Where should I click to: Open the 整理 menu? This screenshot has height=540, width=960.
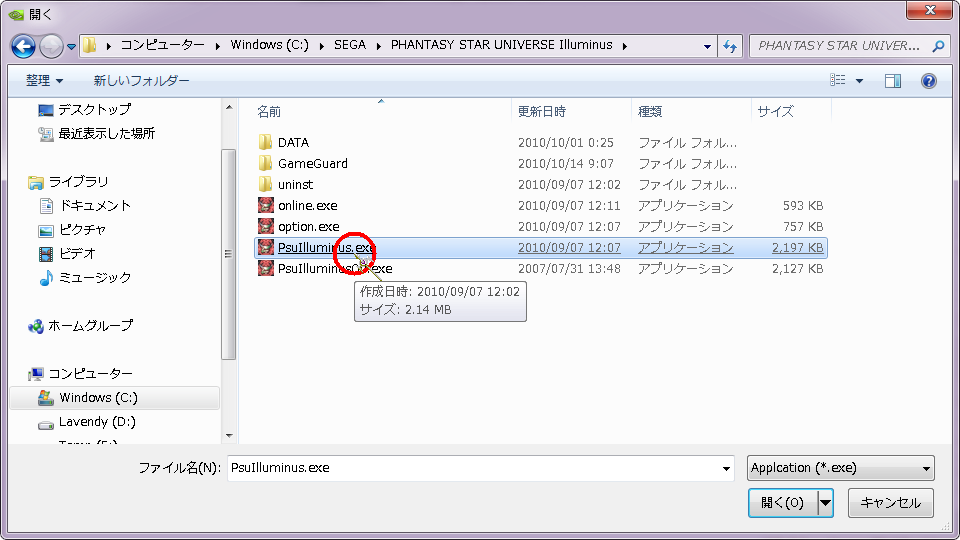(x=44, y=80)
